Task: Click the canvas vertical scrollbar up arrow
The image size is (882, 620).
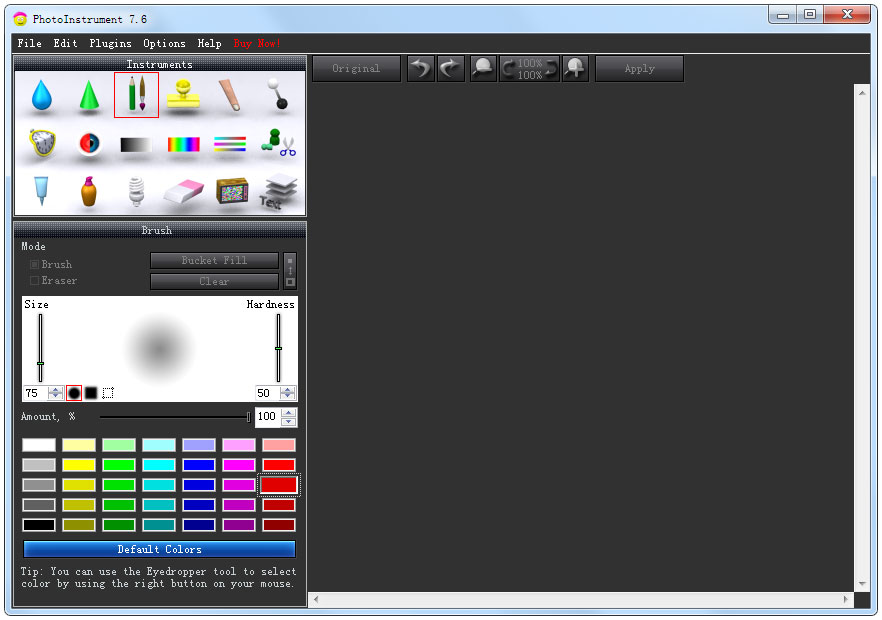Action: click(862, 93)
